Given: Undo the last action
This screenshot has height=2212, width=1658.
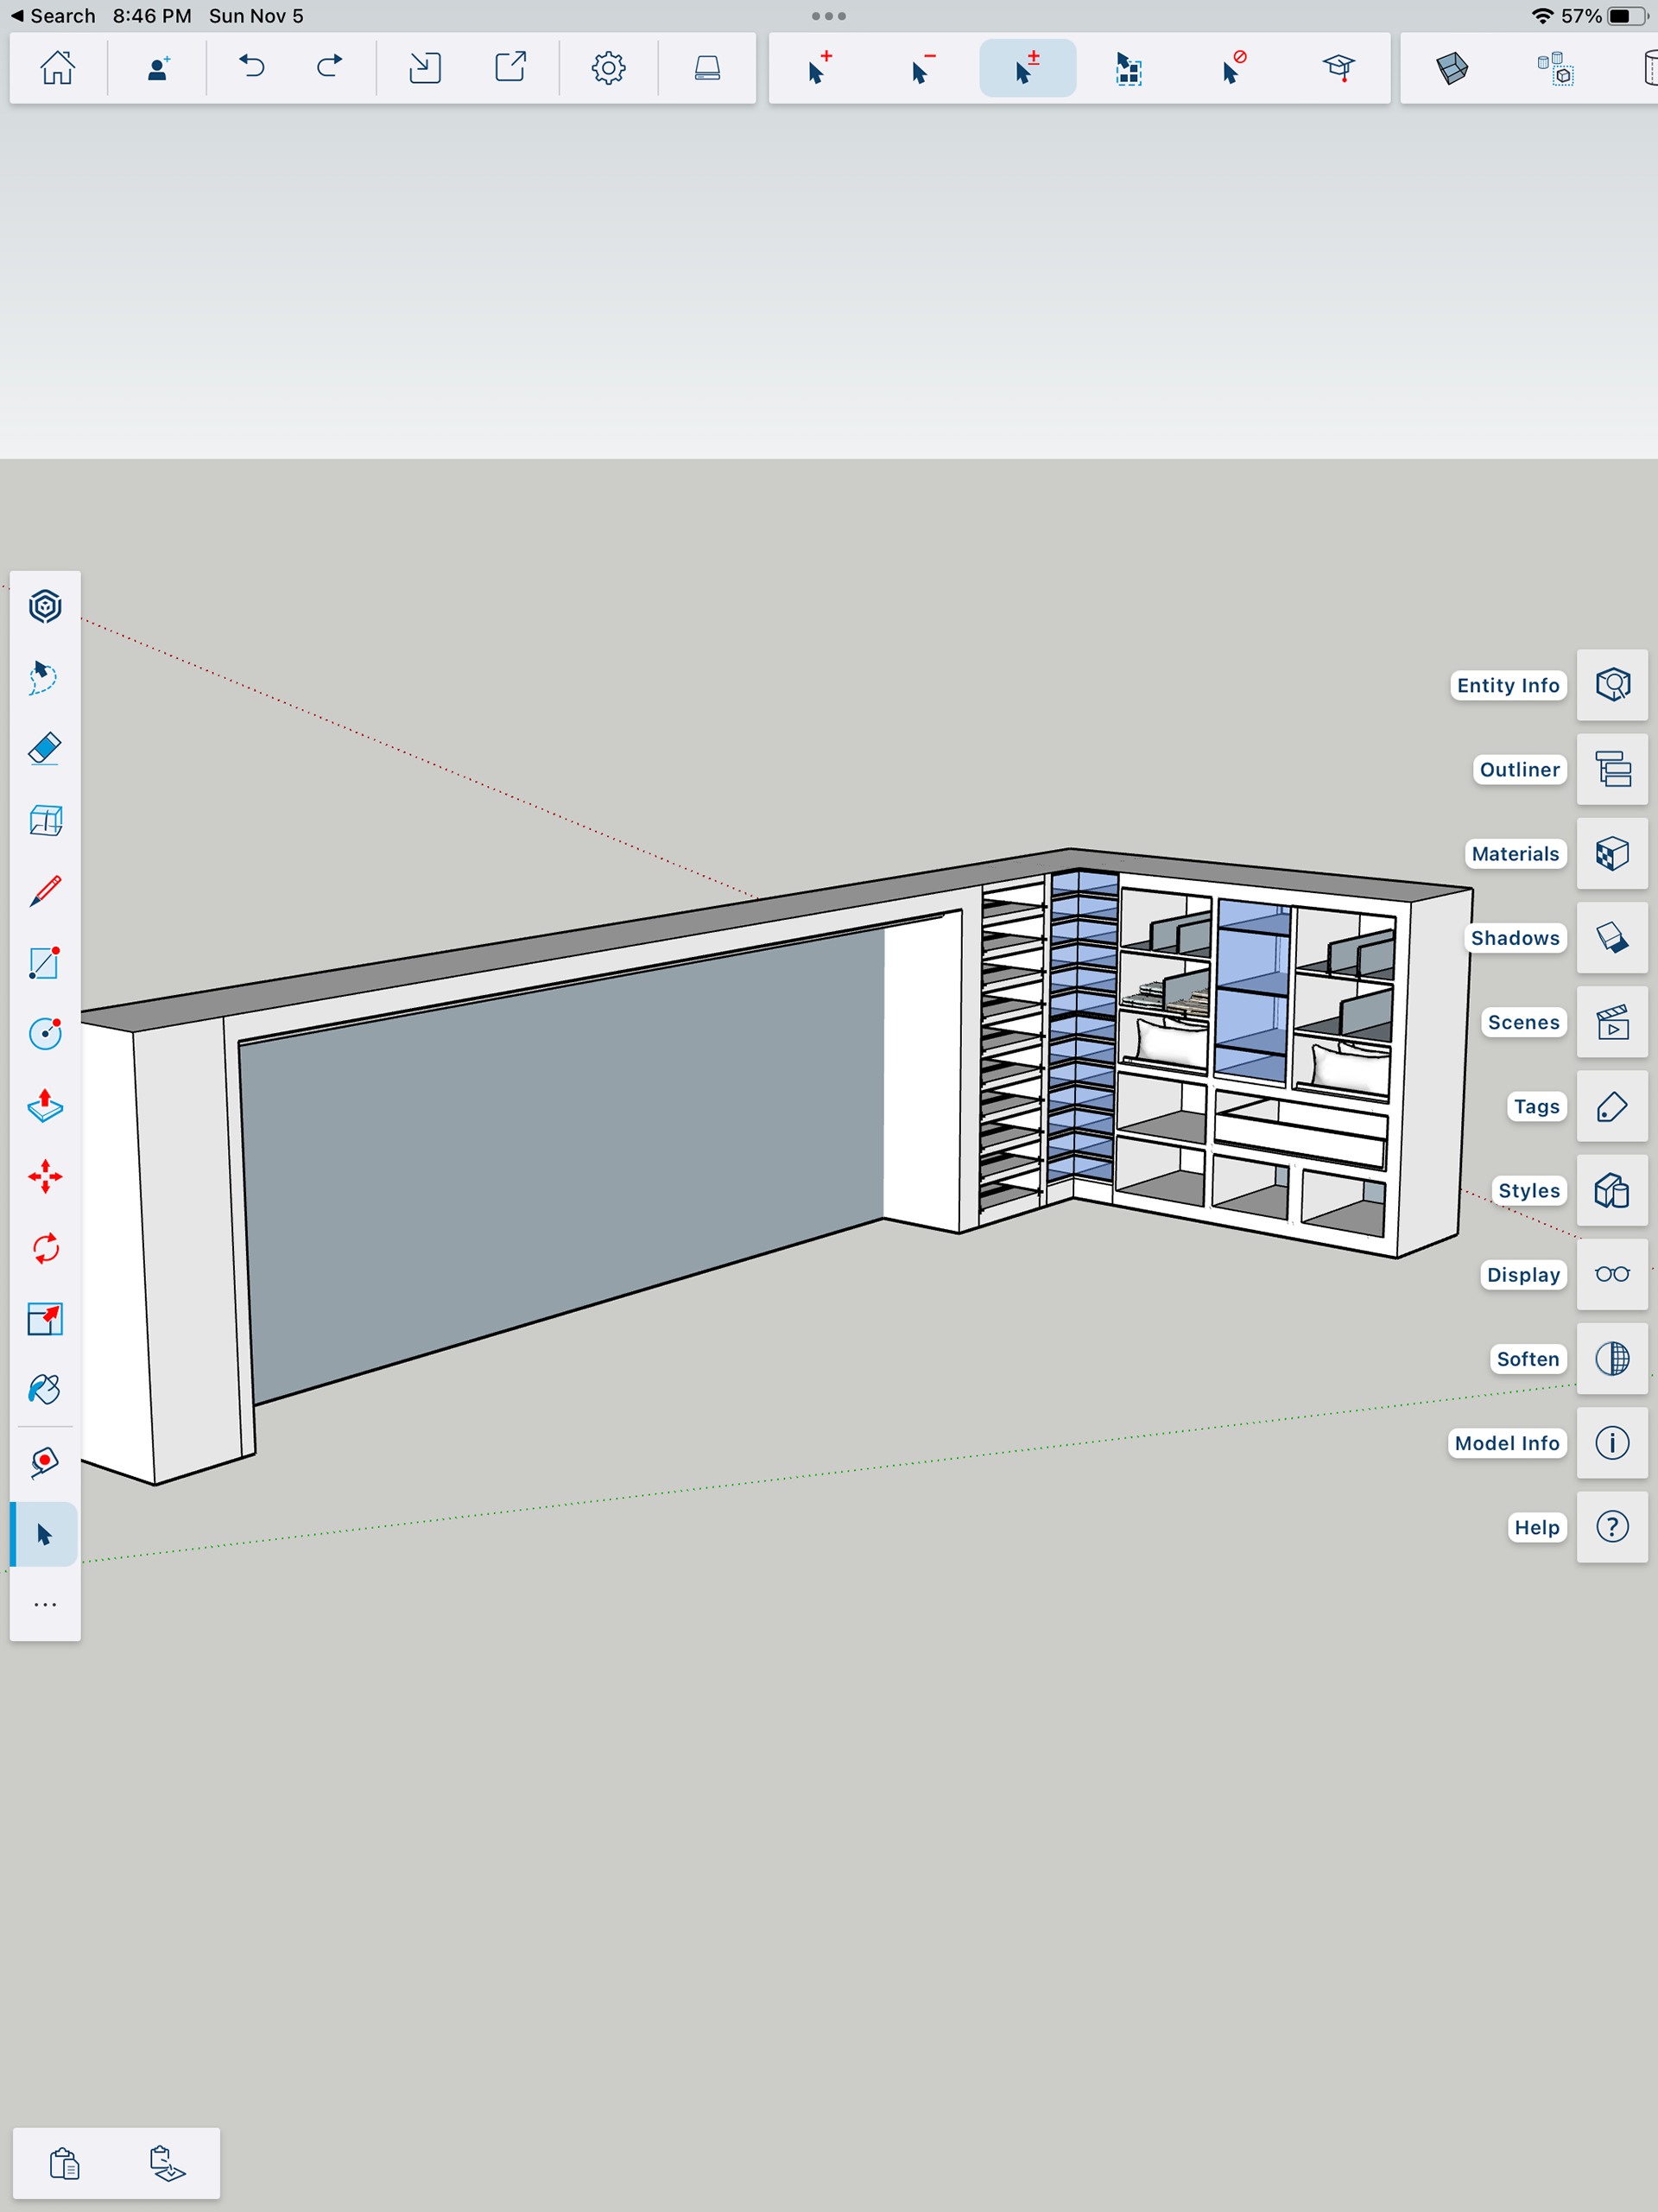Looking at the screenshot, I should click(252, 68).
